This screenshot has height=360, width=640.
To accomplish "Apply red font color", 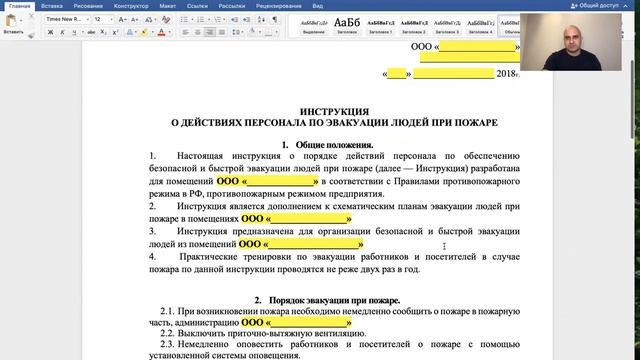I will [x=161, y=32].
